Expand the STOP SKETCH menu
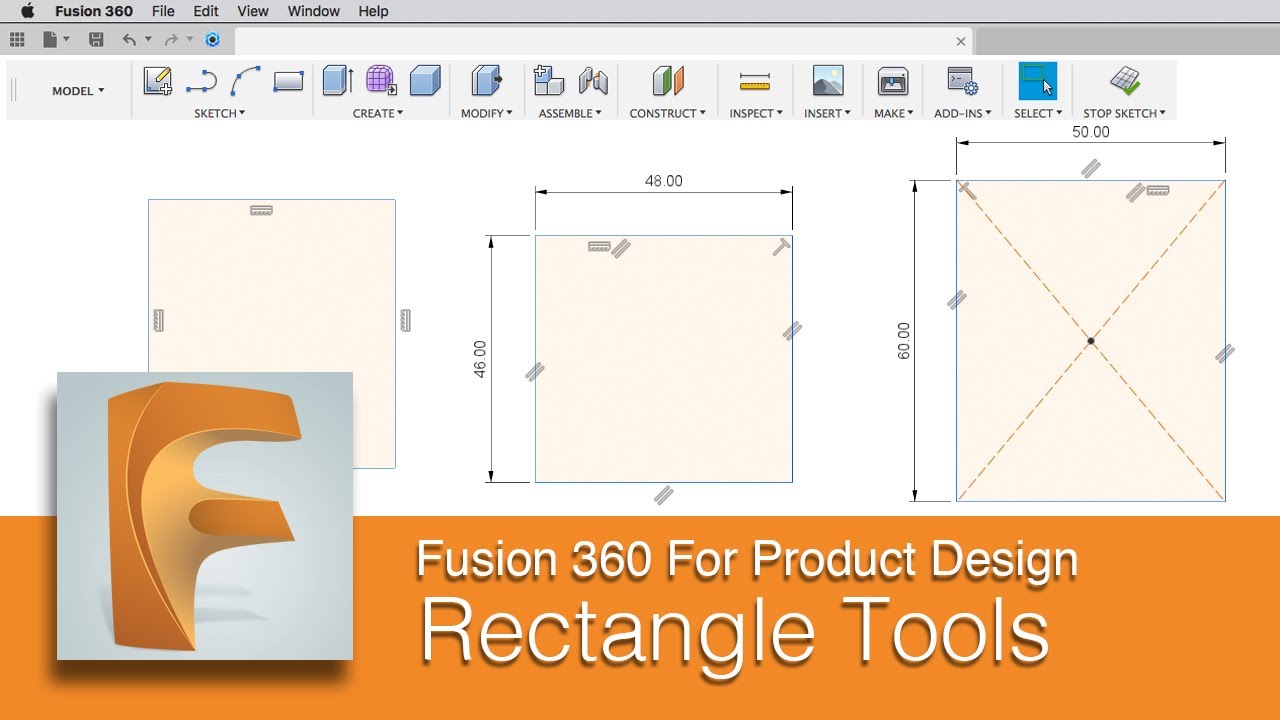The width and height of the screenshot is (1280, 720). coord(1124,113)
